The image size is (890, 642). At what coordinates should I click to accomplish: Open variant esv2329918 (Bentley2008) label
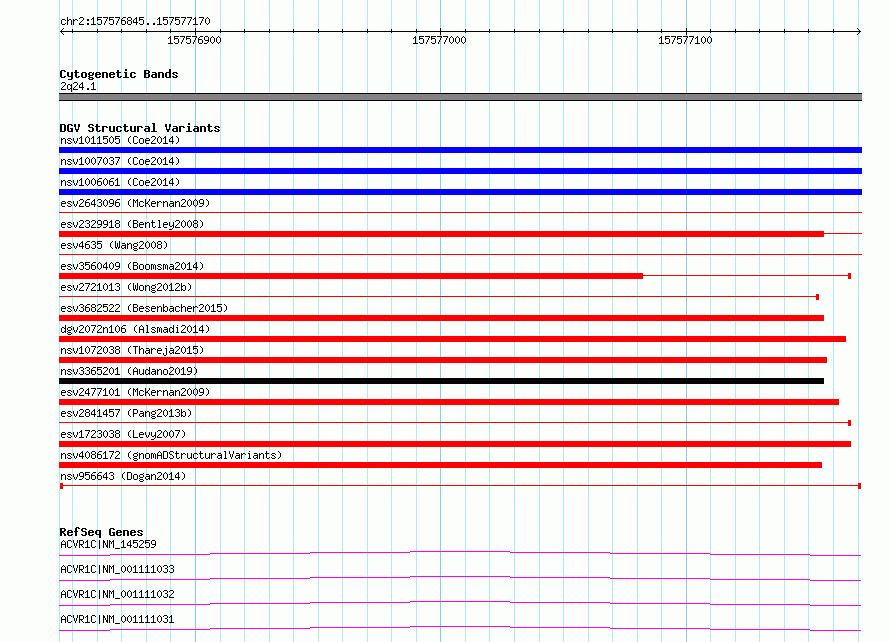[x=132, y=224]
